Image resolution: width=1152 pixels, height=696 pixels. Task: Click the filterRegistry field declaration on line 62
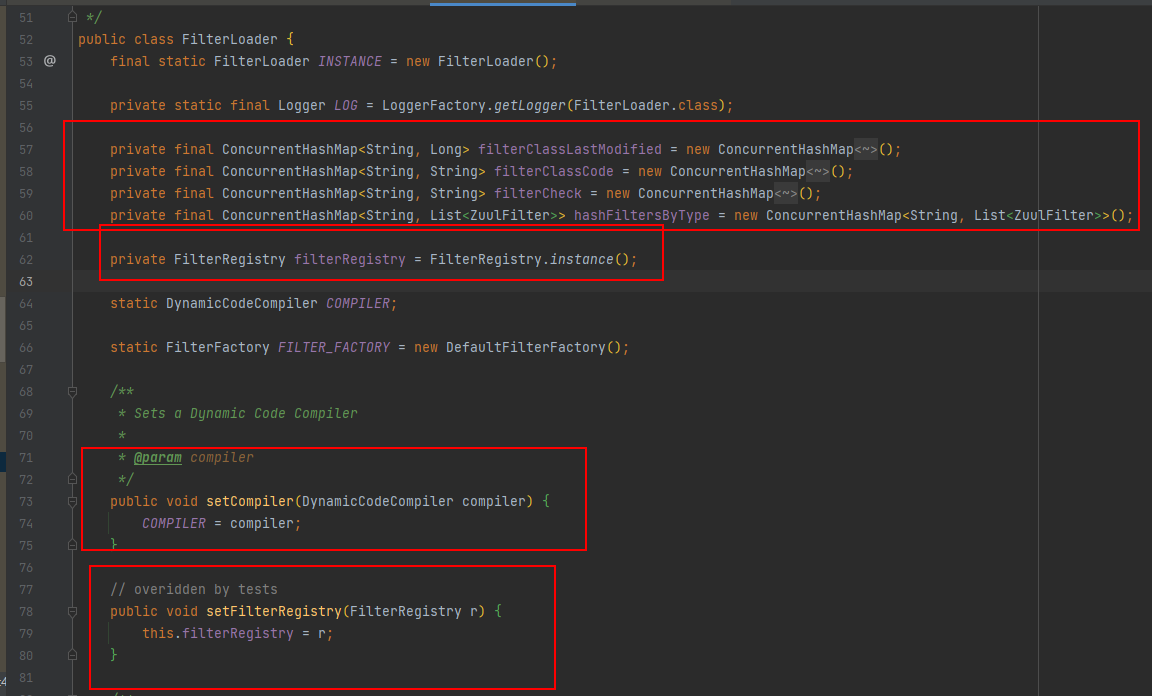(350, 259)
